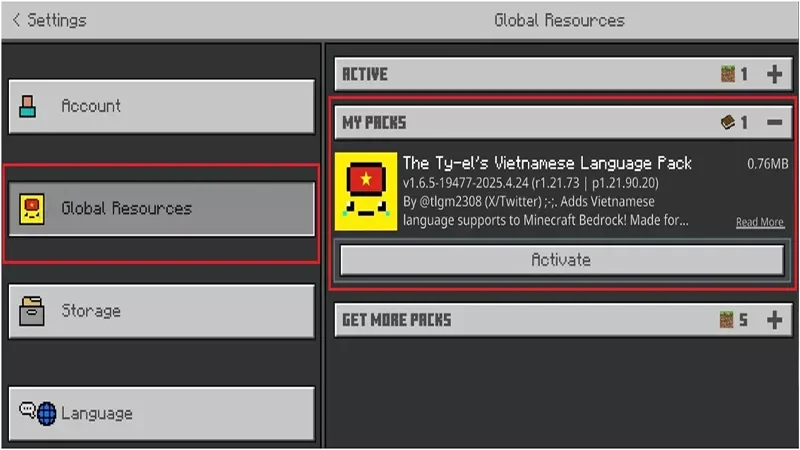Click the Global Resources header title
800x450 pixels.
point(559,20)
